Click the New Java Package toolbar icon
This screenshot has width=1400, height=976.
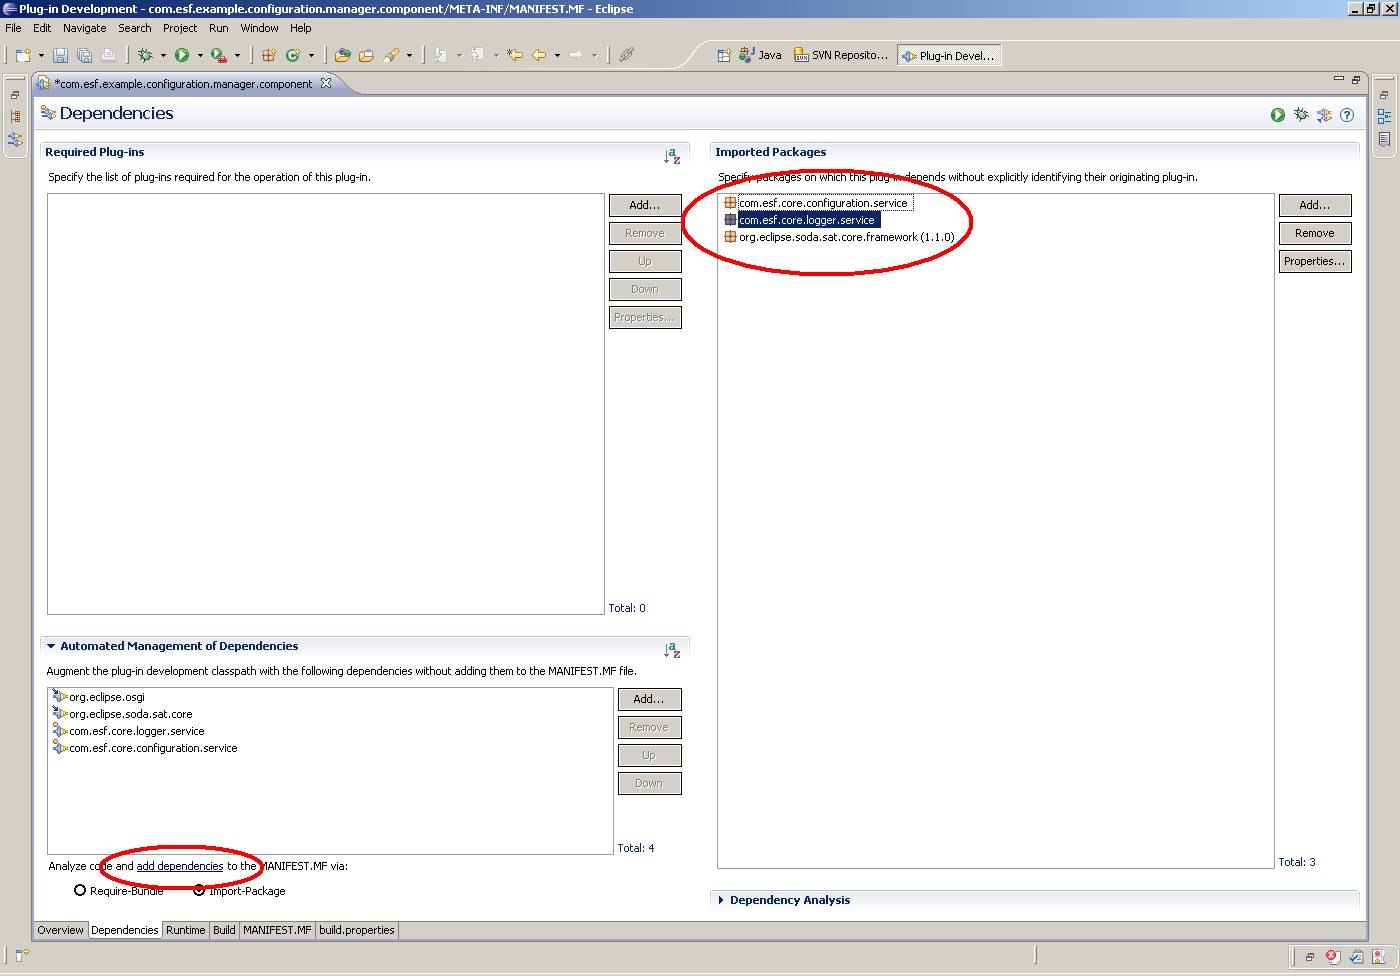(x=268, y=55)
